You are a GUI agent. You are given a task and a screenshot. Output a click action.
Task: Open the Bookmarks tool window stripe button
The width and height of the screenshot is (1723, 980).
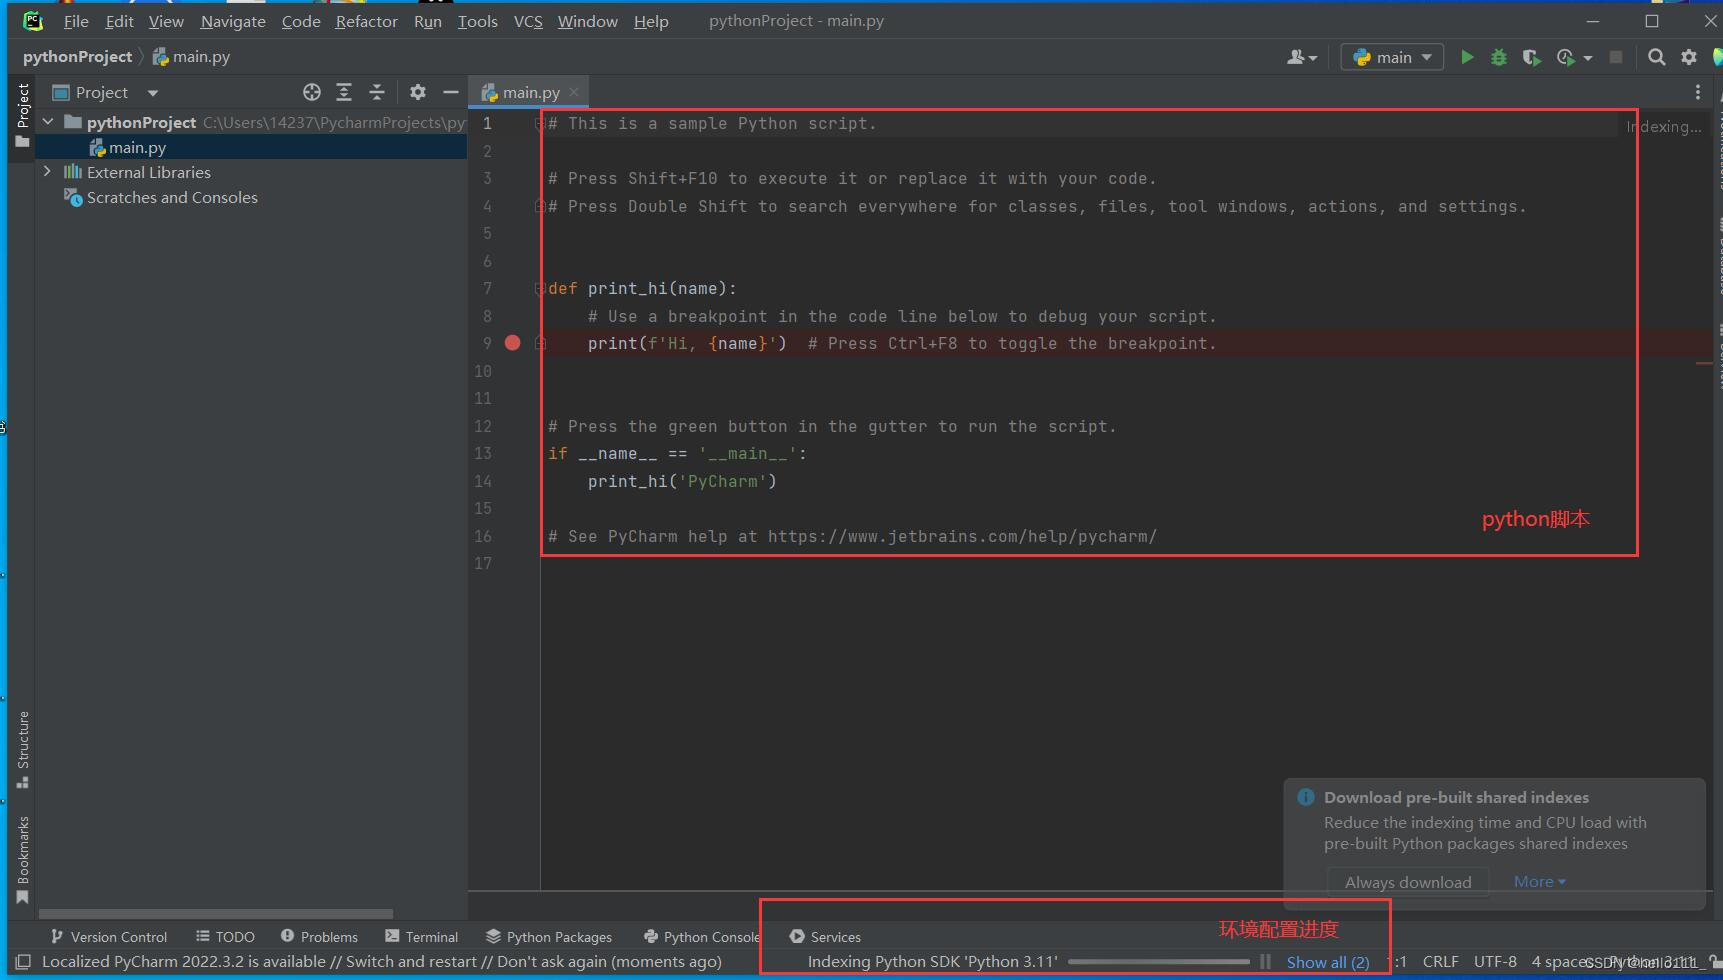[x=23, y=860]
